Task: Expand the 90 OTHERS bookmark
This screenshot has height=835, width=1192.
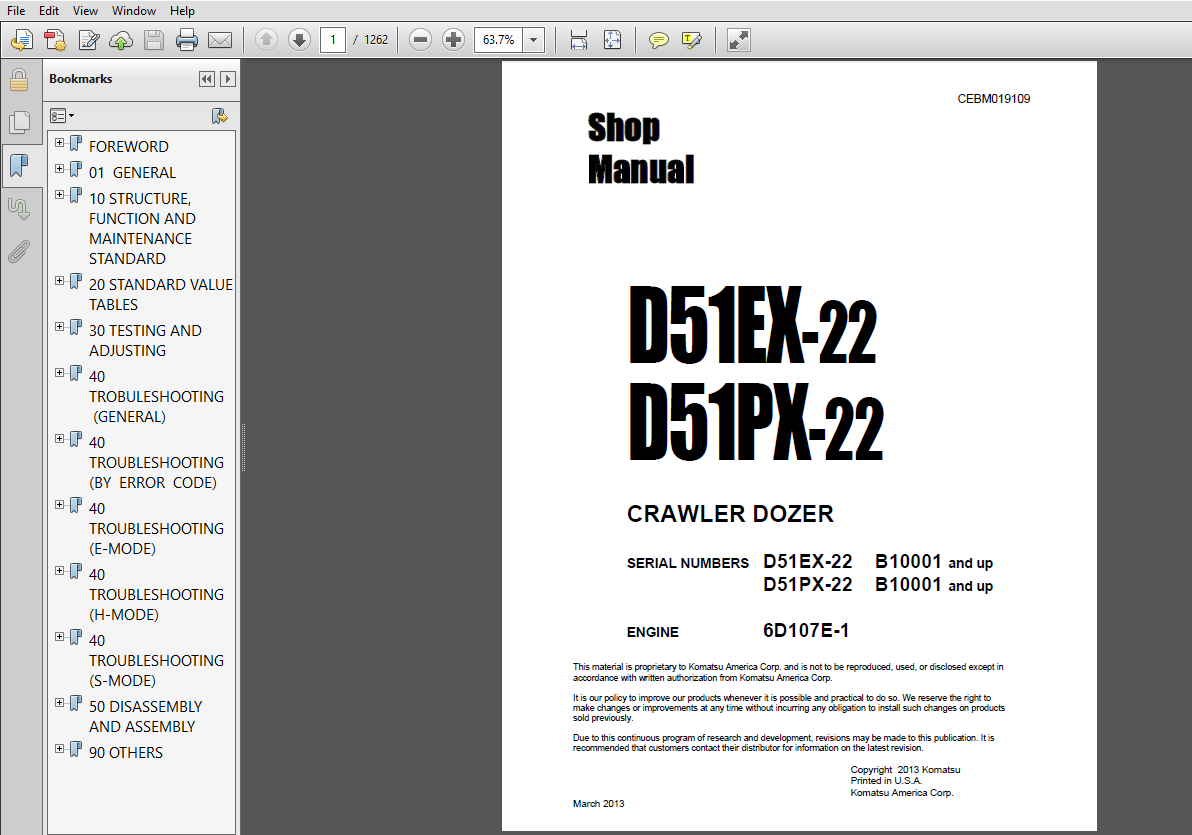Action: pyautogui.click(x=59, y=748)
